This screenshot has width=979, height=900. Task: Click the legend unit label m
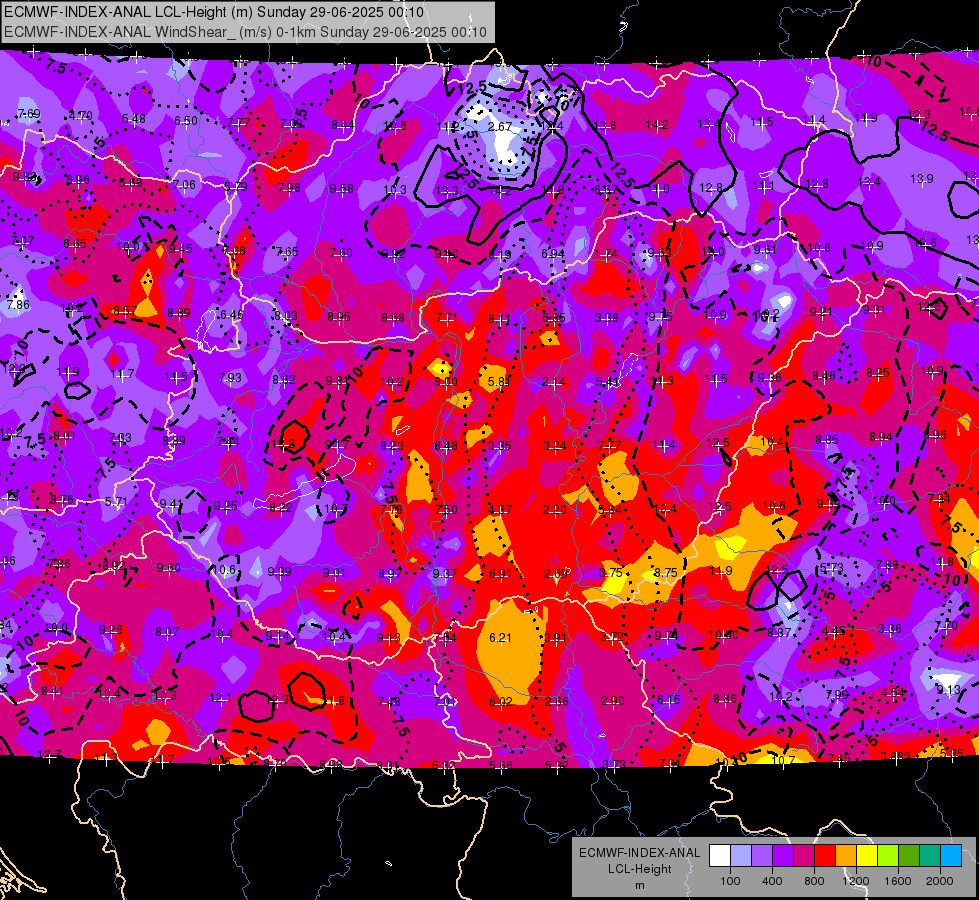tap(639, 885)
